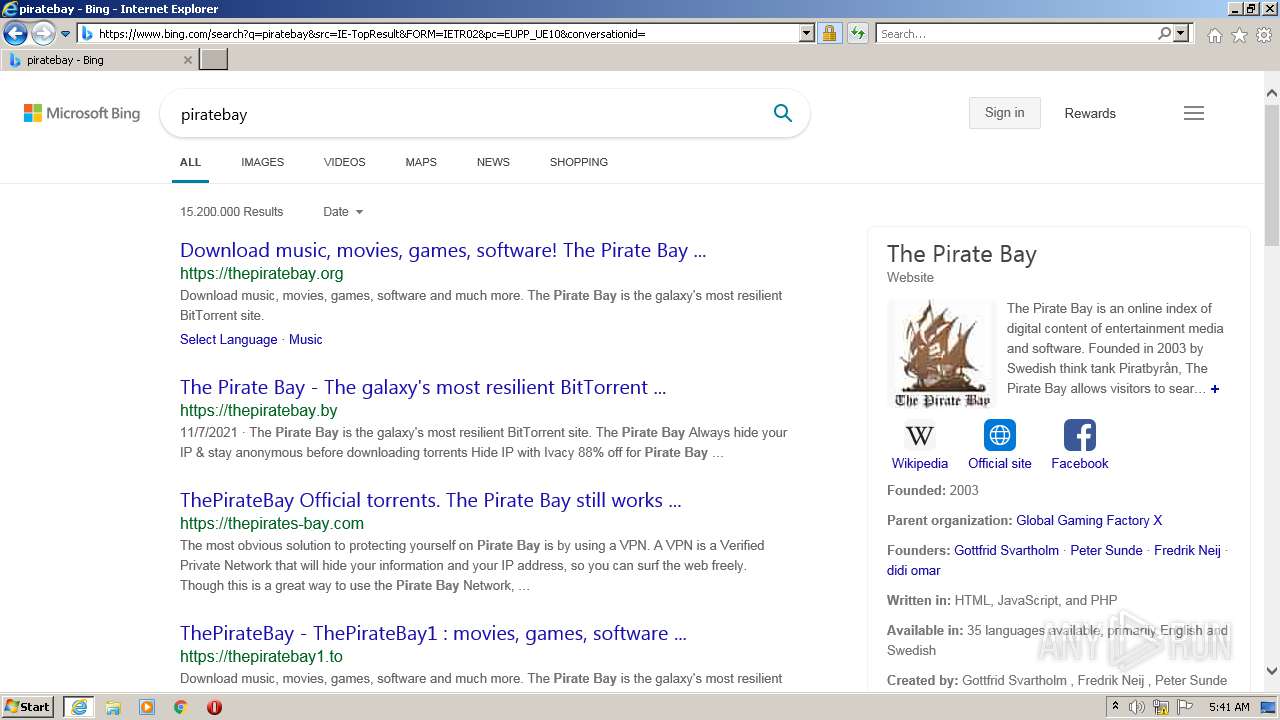Click the Sign in button
This screenshot has height=720, width=1280.
click(x=1004, y=113)
